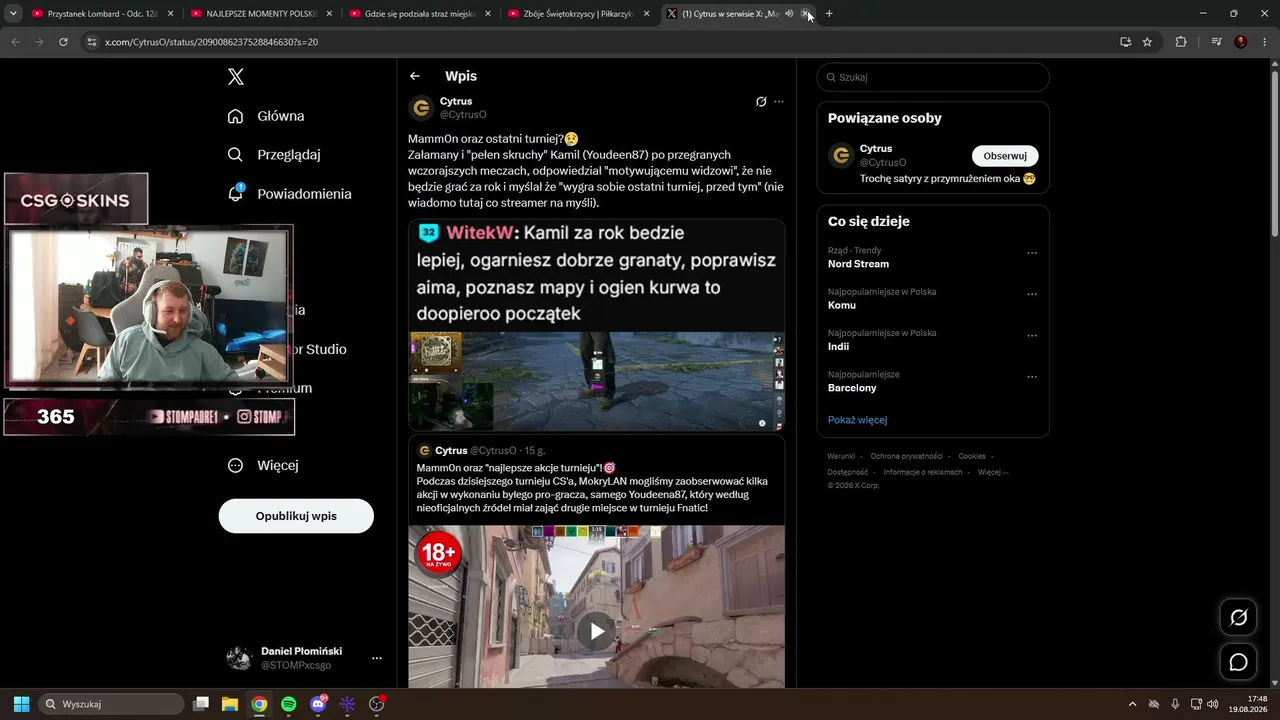Click Pokaż więcej in trends
Viewport: 1280px width, 720px height.
coord(857,420)
